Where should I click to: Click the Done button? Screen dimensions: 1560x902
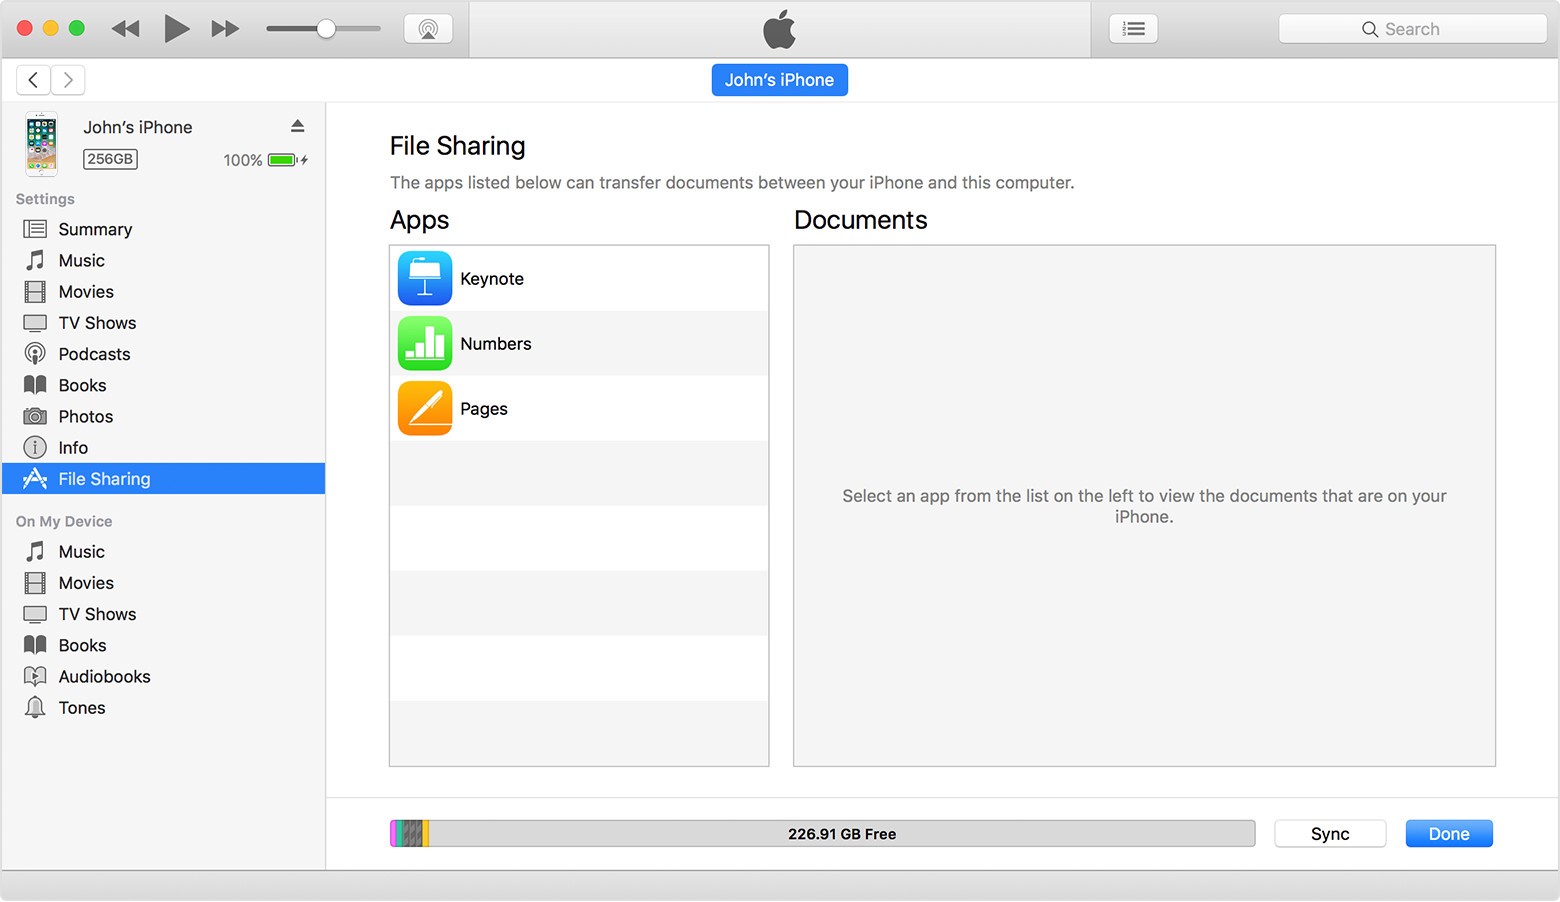(x=1449, y=834)
